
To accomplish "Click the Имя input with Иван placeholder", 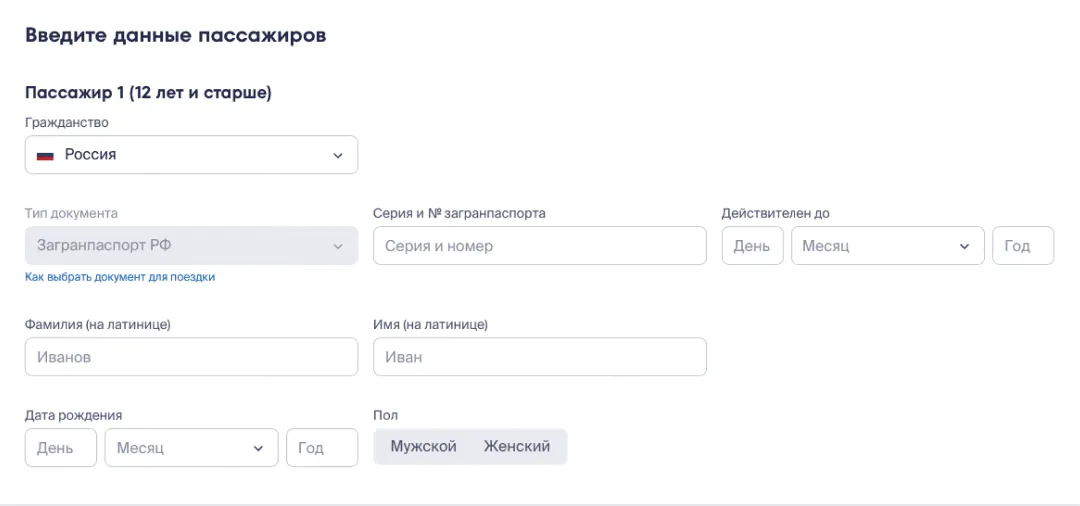I will (539, 357).
